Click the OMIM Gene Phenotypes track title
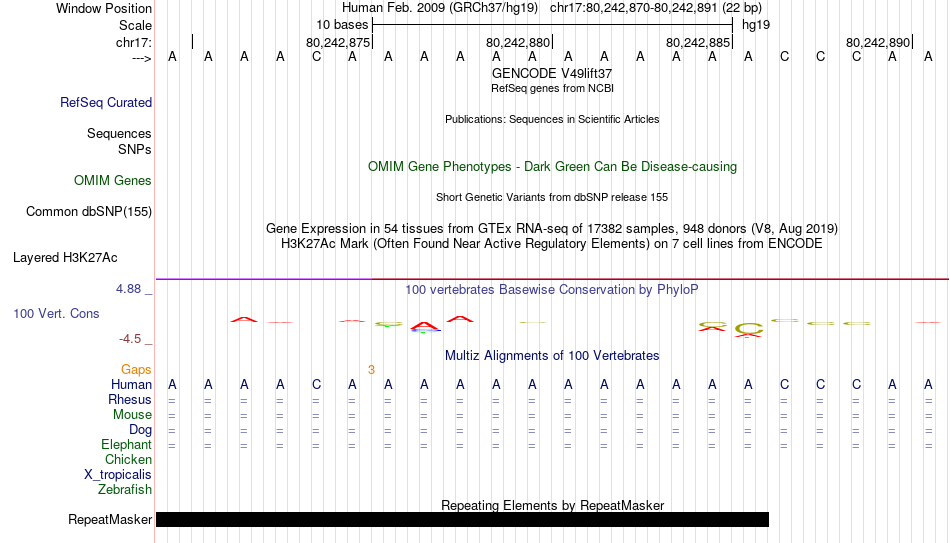950x543 pixels. (x=552, y=167)
